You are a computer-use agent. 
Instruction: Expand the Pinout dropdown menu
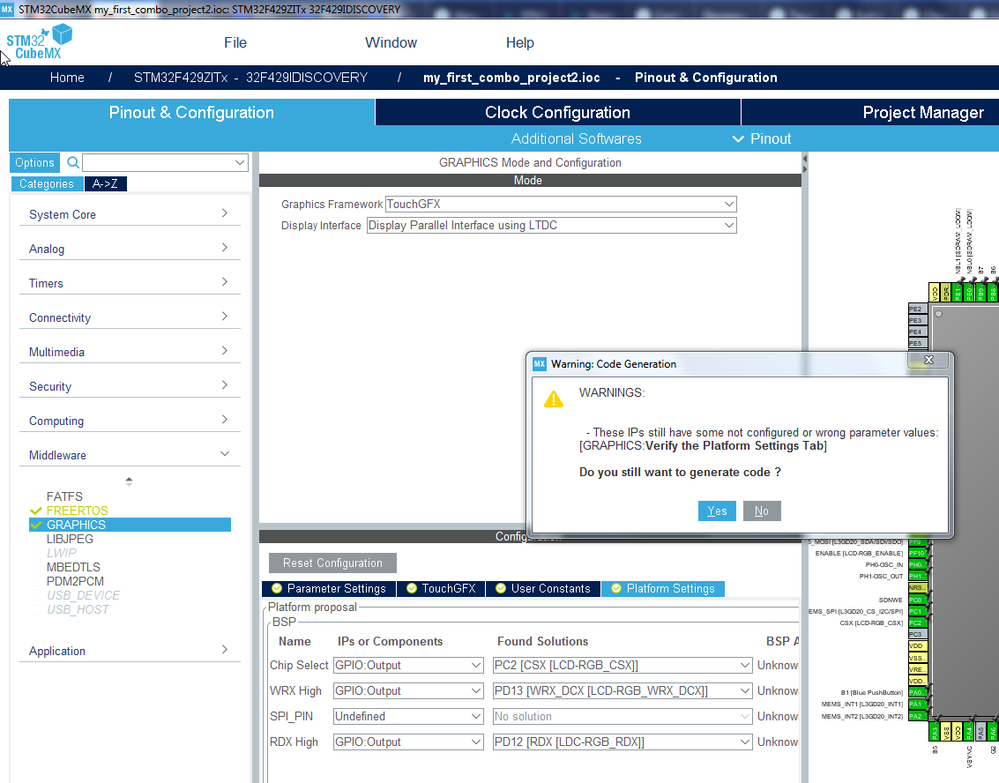click(x=762, y=139)
